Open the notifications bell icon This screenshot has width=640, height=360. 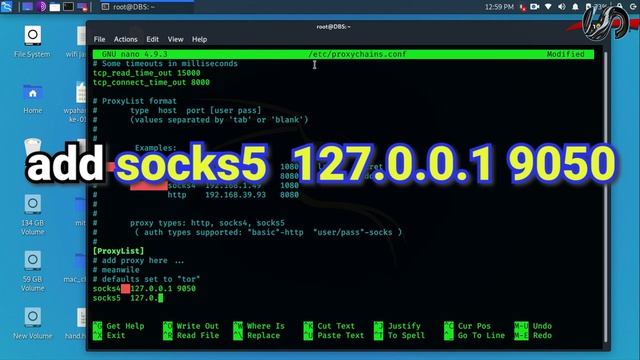[x=575, y=7]
